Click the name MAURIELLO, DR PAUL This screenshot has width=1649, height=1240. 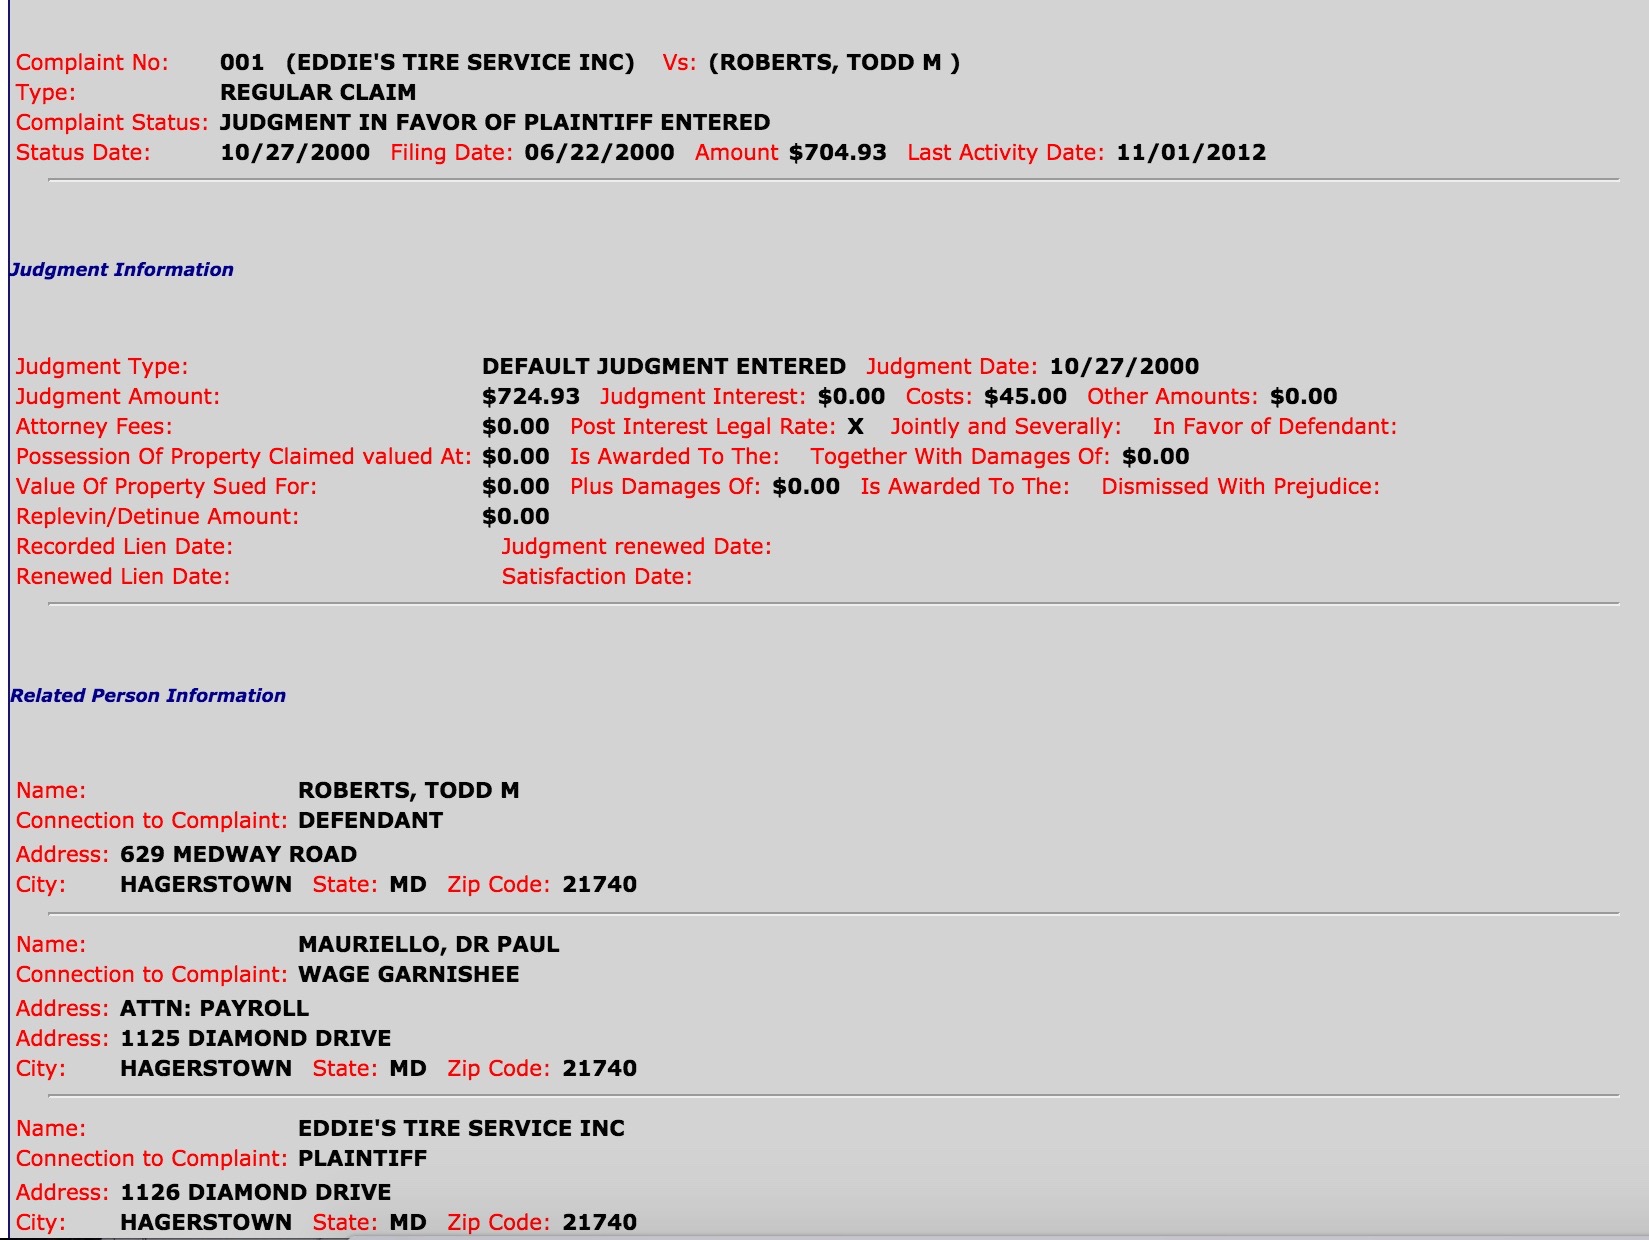429,944
